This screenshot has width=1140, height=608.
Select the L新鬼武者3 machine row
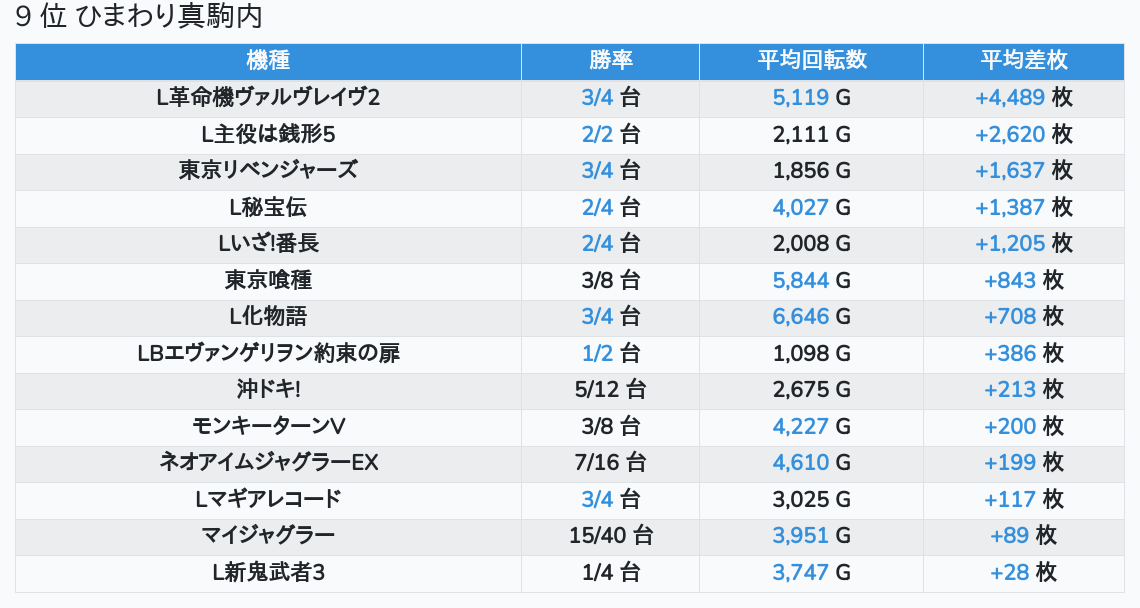click(268, 572)
